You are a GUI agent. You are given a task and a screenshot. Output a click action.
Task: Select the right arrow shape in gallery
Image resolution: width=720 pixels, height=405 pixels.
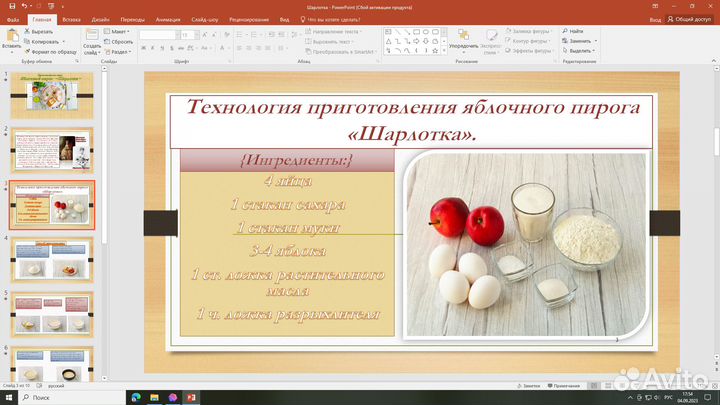[x=416, y=41]
